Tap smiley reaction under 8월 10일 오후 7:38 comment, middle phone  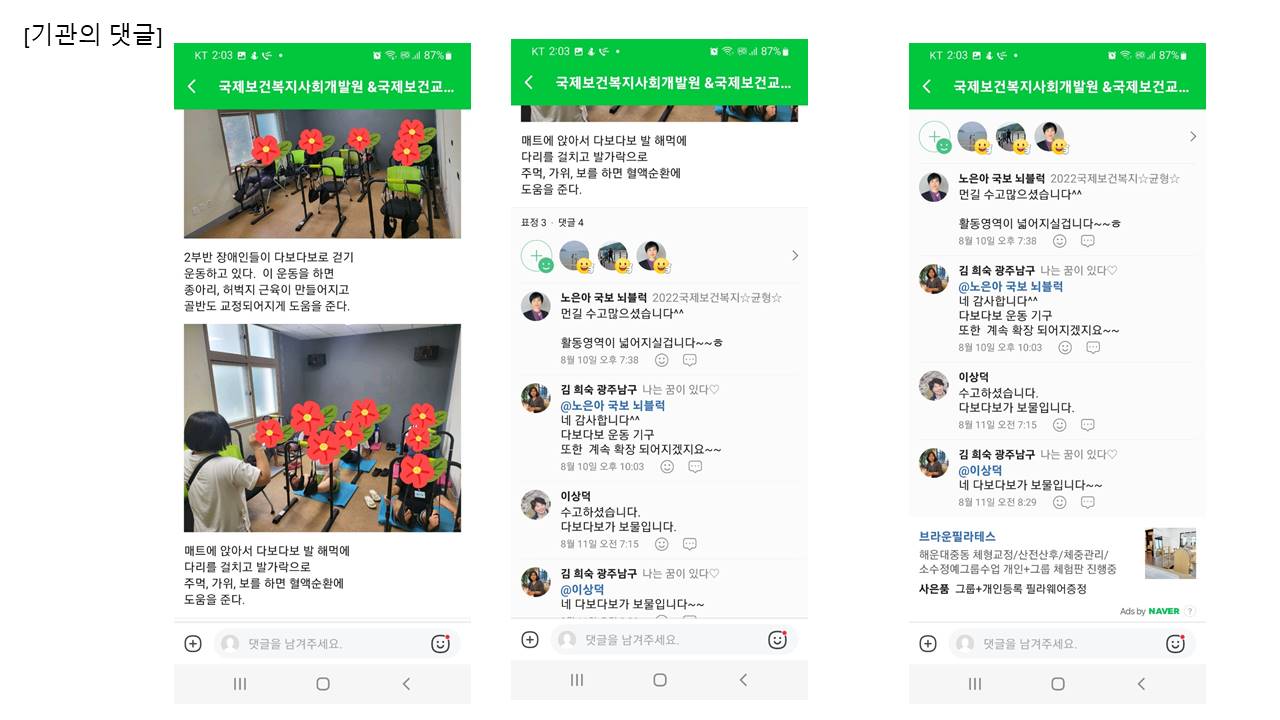tap(662, 360)
